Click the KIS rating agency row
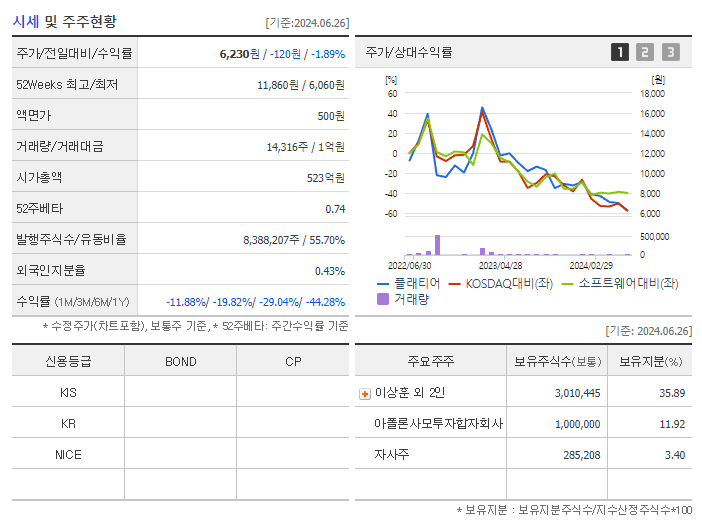 [x=68, y=393]
